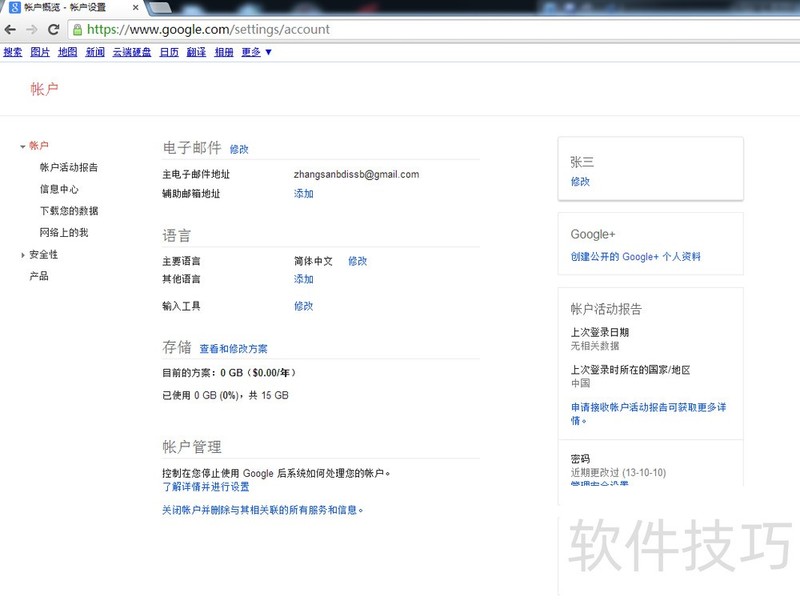800x605 pixels.
Task: Click the browser back arrow
Action: click(10, 30)
